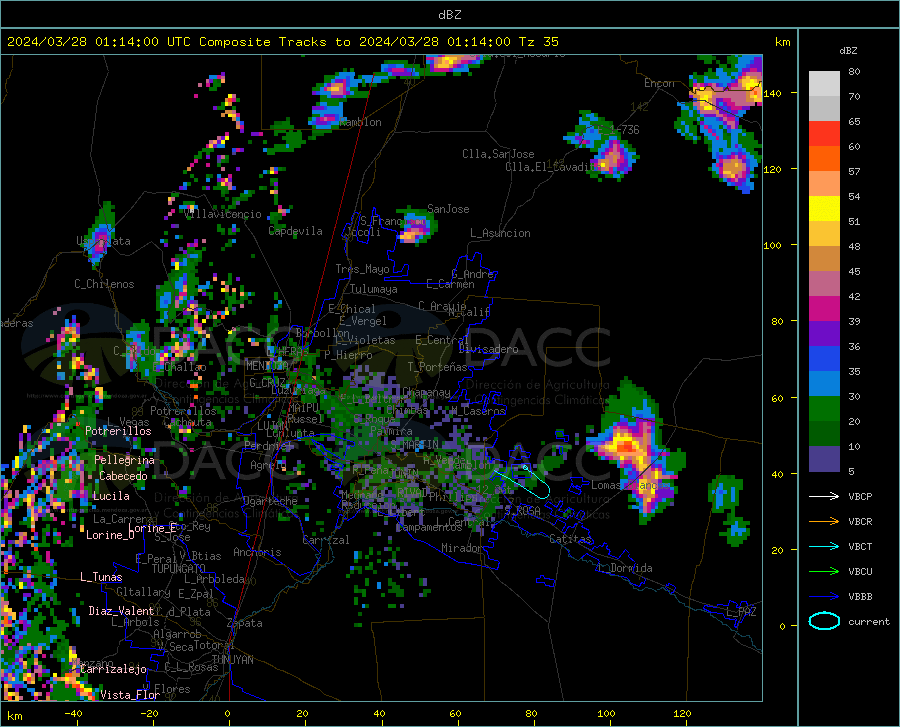The image size is (900, 727).
Task: Click the Clla.SanJose map label
Action: pyautogui.click(x=498, y=154)
